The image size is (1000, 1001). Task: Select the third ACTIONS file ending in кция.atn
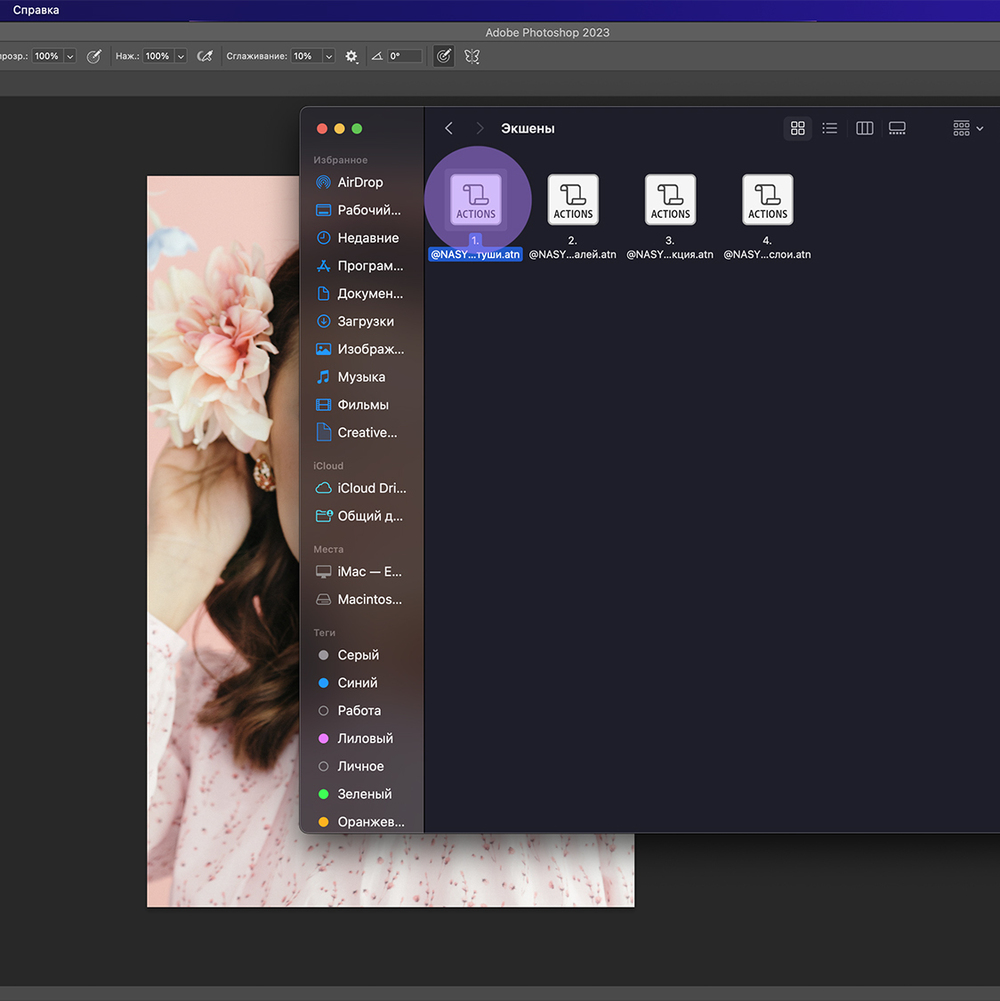(670, 200)
